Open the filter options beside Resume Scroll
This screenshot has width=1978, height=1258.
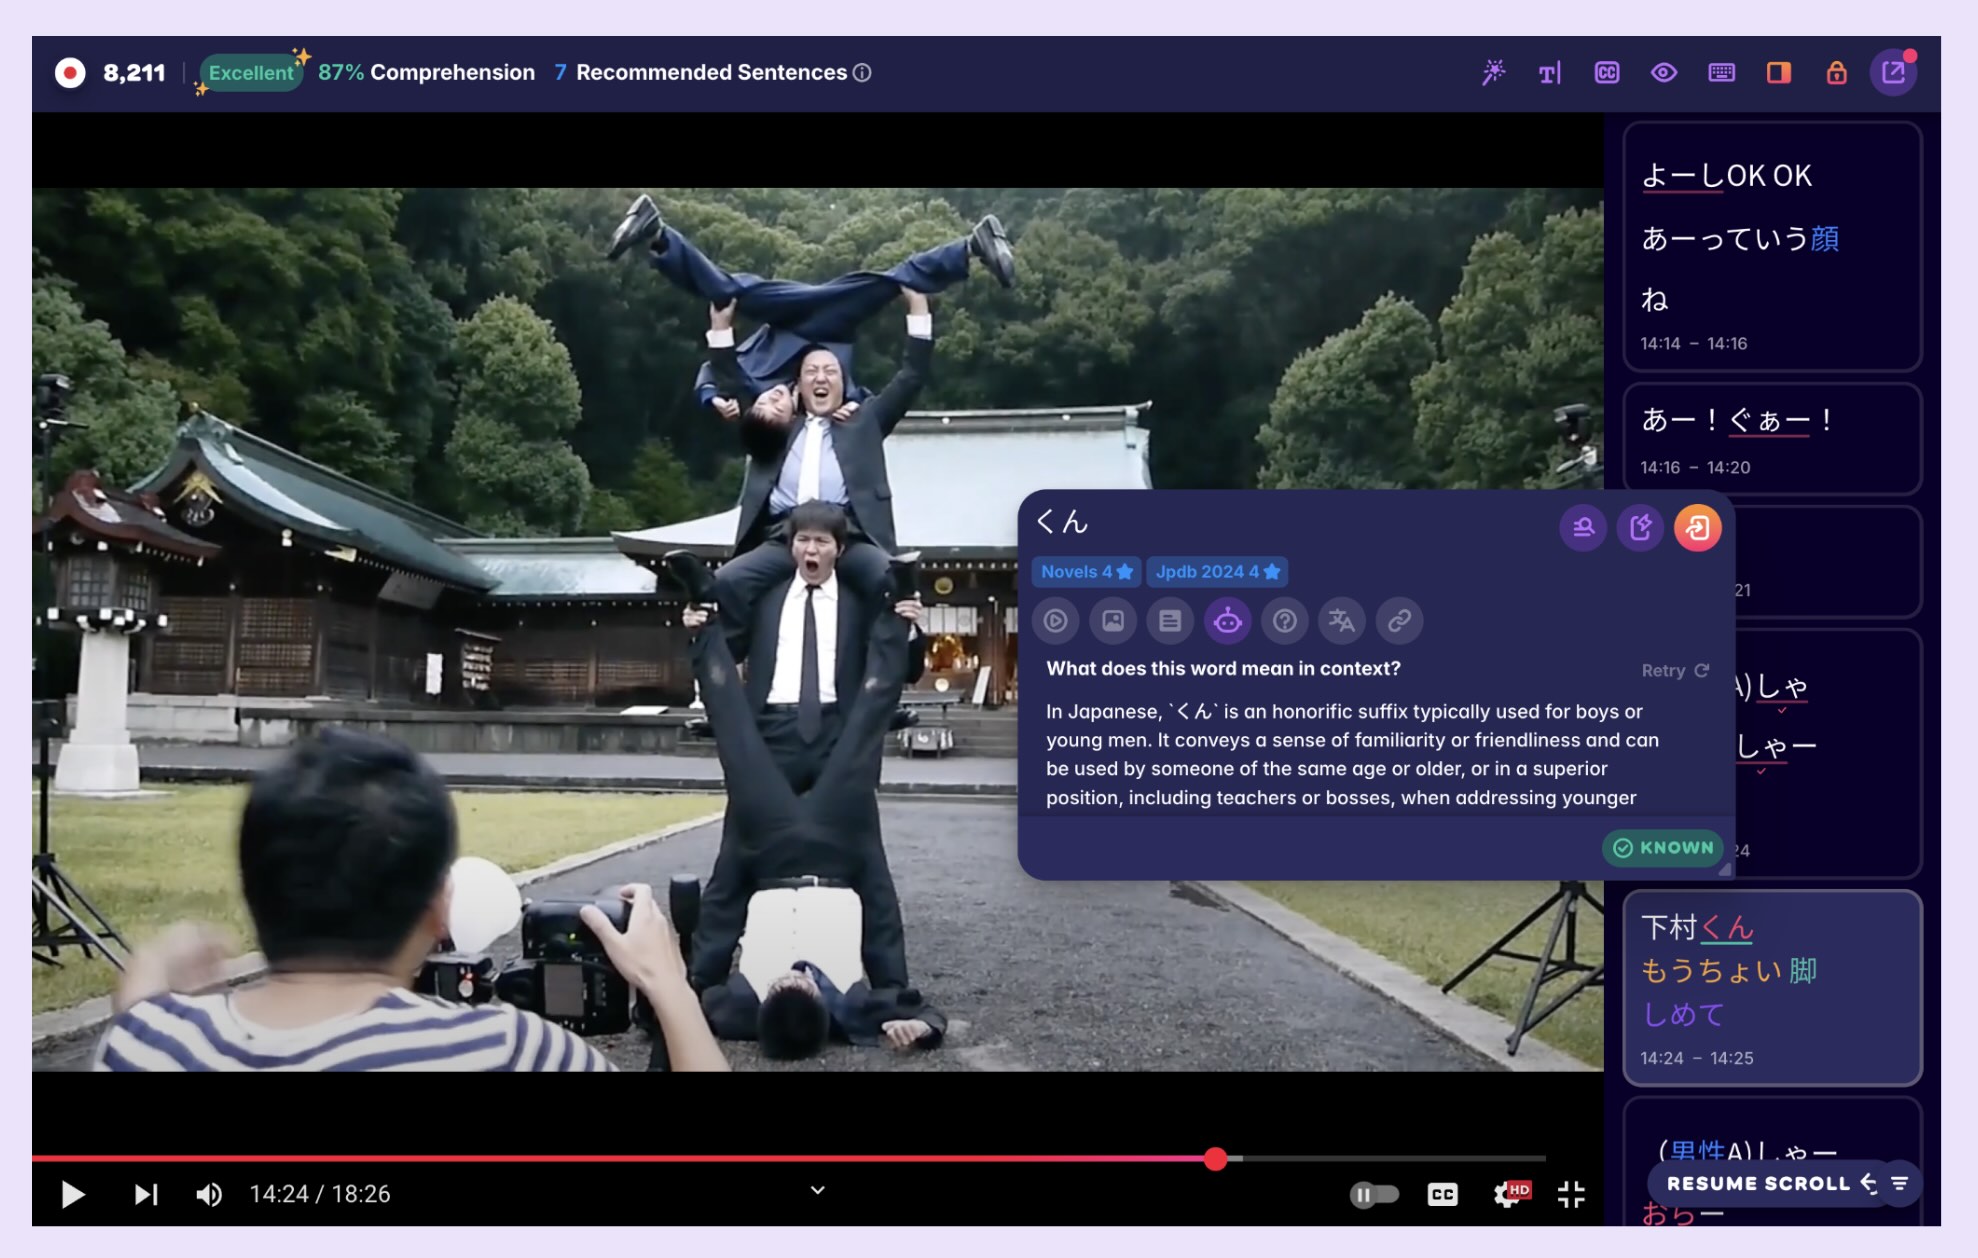(x=1900, y=1184)
